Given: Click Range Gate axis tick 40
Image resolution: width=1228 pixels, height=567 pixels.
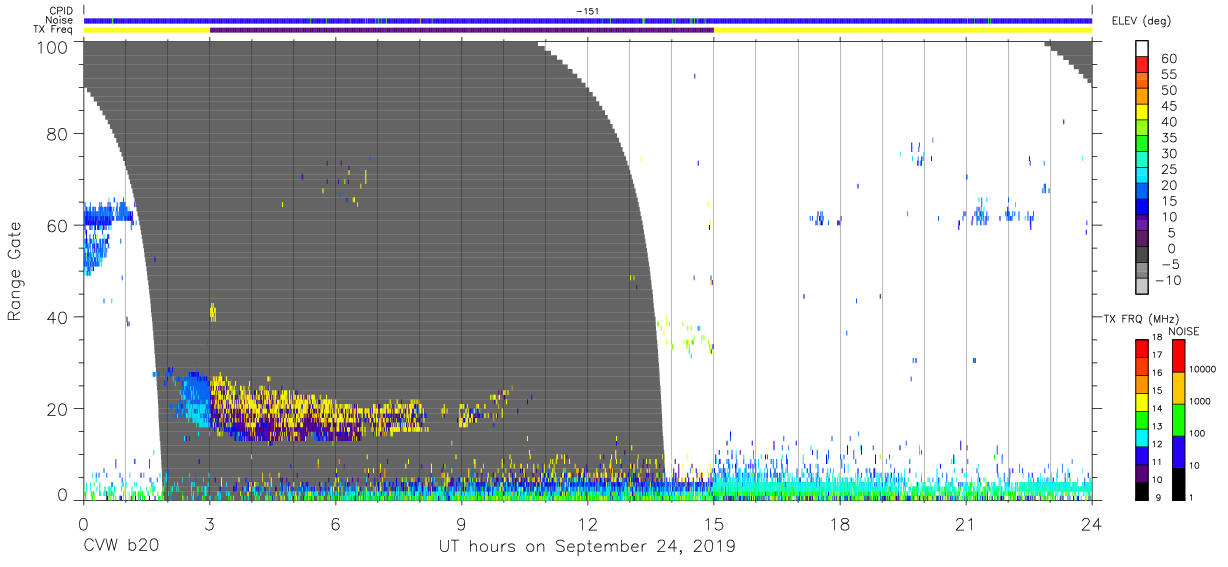Looking at the screenshot, I should [x=58, y=317].
